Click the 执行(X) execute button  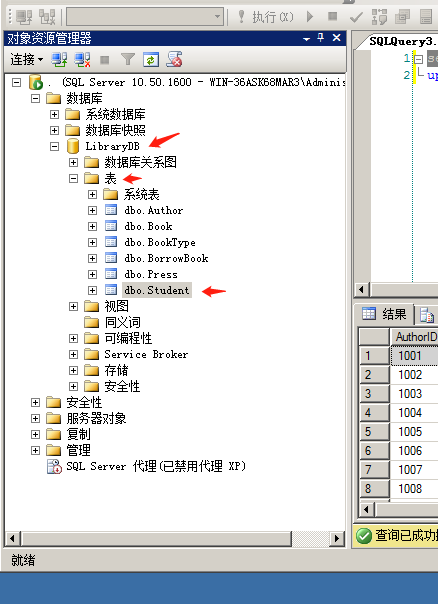click(x=266, y=17)
